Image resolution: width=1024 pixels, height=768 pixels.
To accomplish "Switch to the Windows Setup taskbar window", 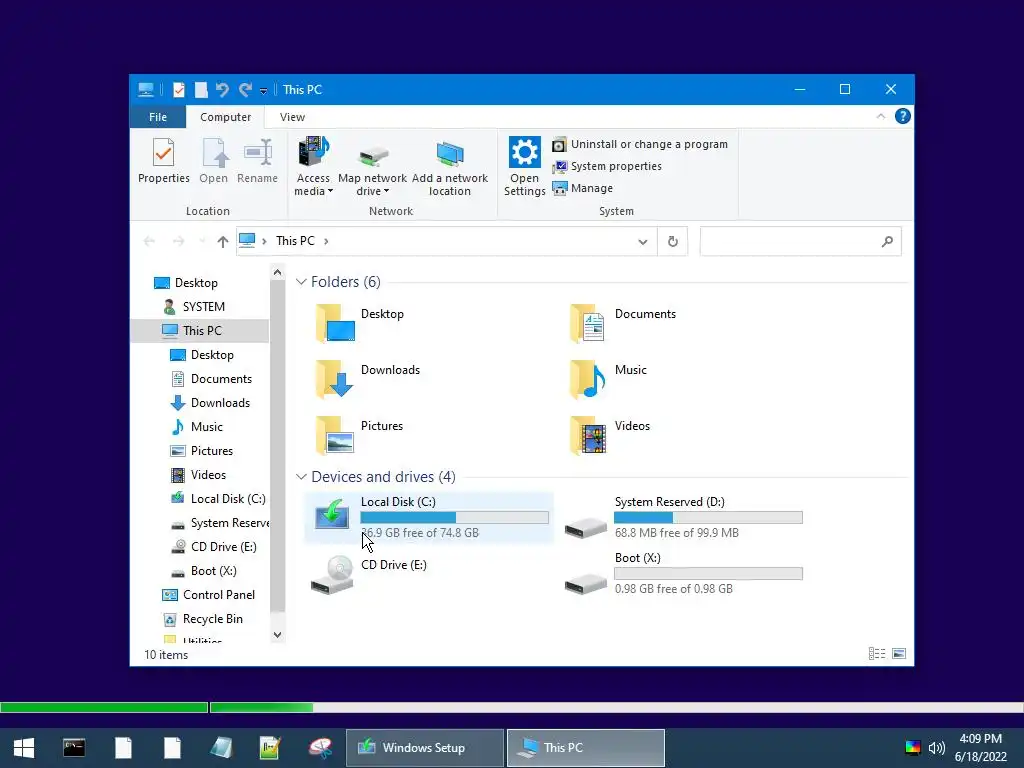I will click(424, 748).
